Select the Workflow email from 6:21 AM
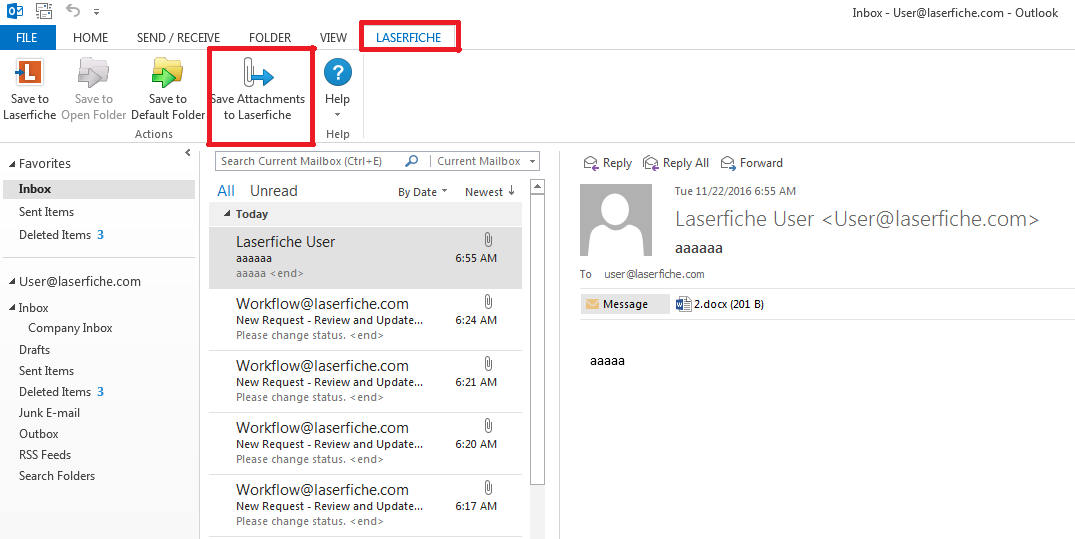1075x539 pixels. [x=365, y=381]
